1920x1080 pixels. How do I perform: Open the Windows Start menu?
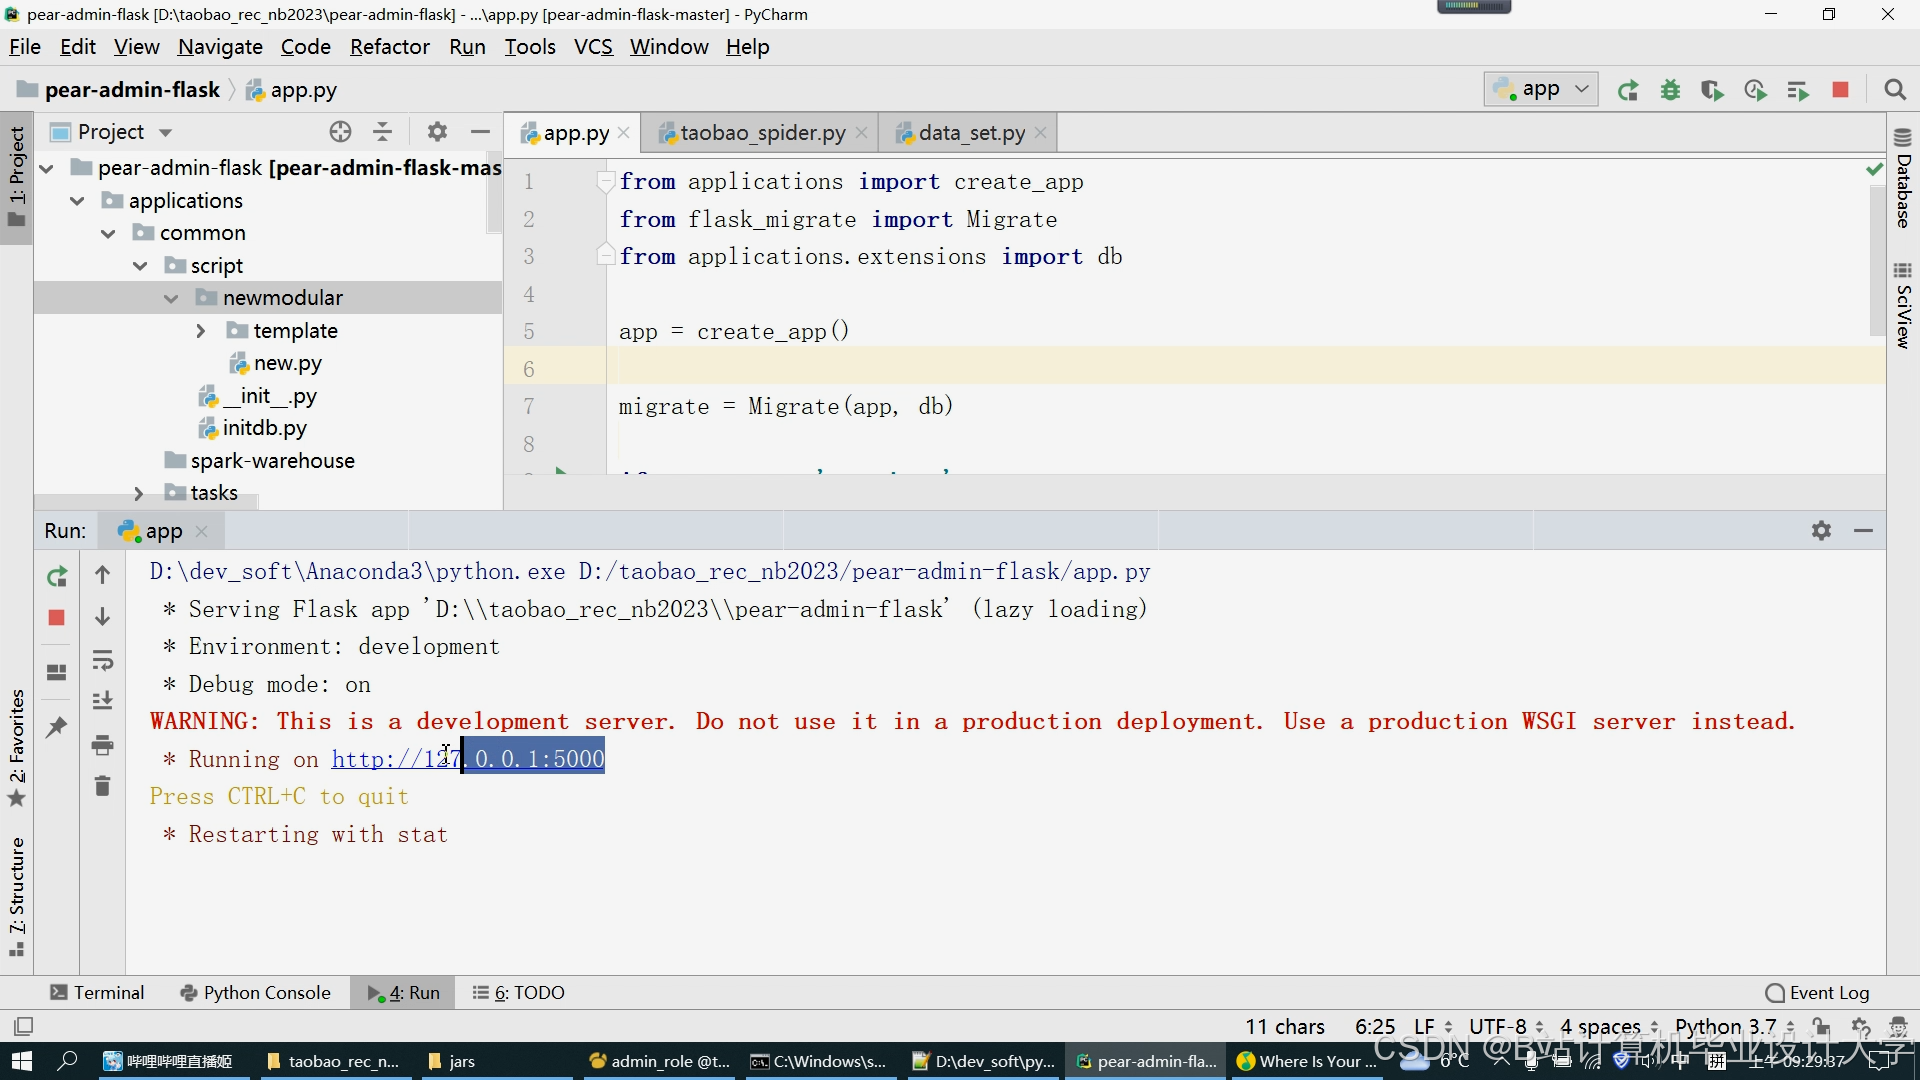click(21, 1061)
